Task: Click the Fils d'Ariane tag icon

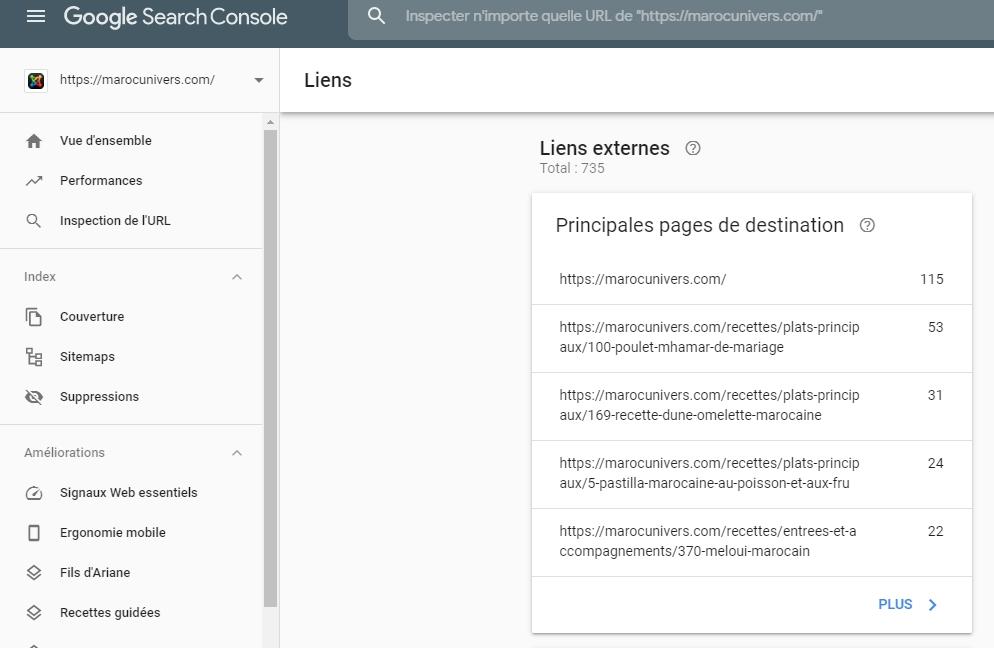Action: pos(33,572)
